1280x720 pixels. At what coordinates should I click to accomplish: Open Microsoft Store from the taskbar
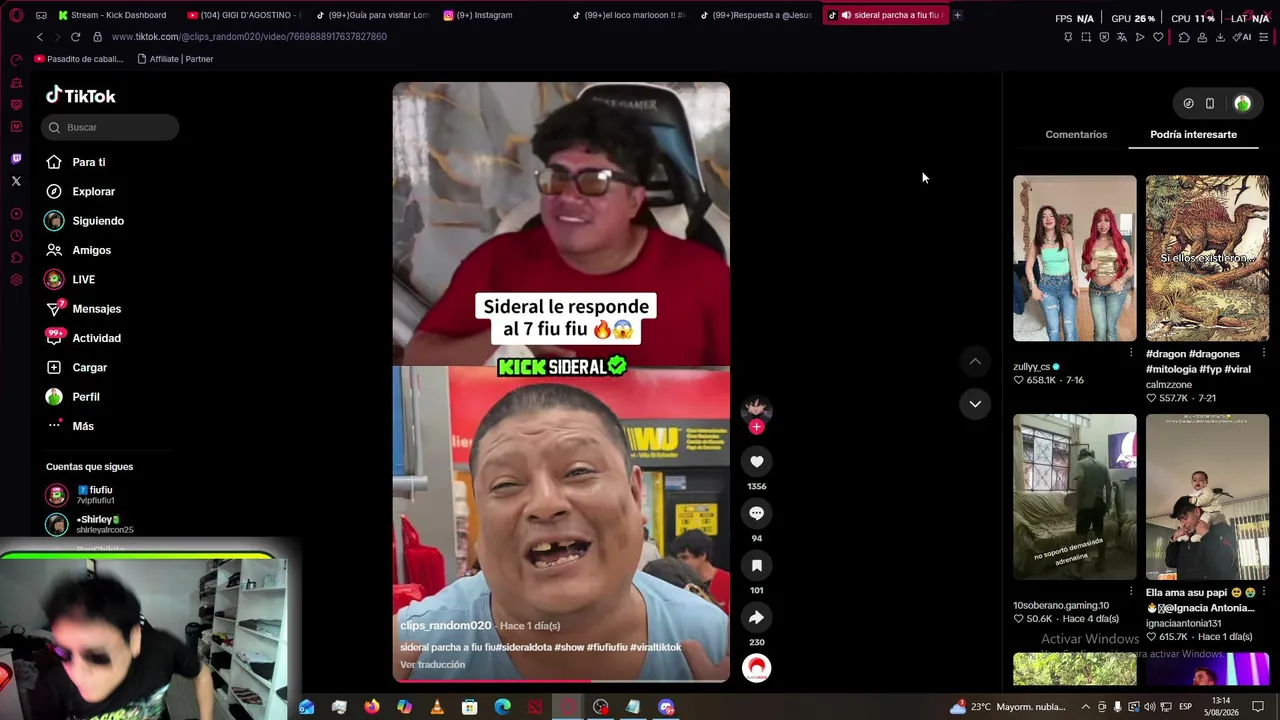(x=469, y=707)
